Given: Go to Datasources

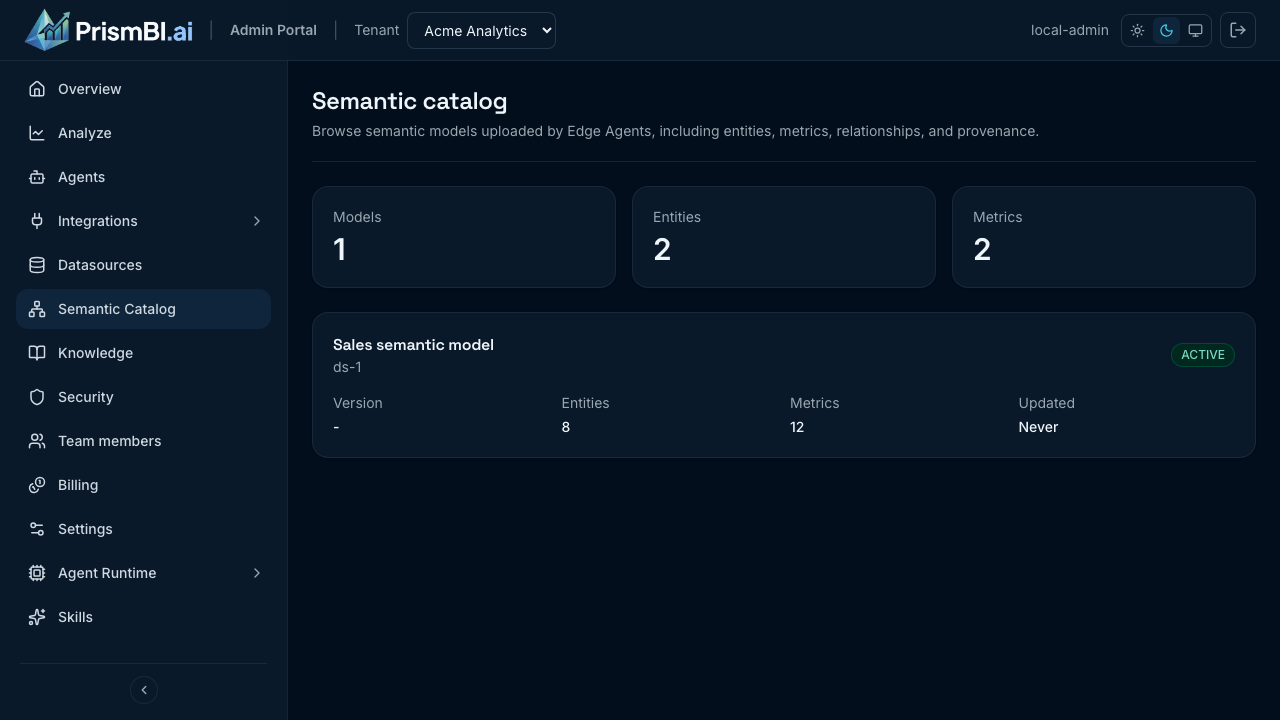Looking at the screenshot, I should [x=143, y=265].
